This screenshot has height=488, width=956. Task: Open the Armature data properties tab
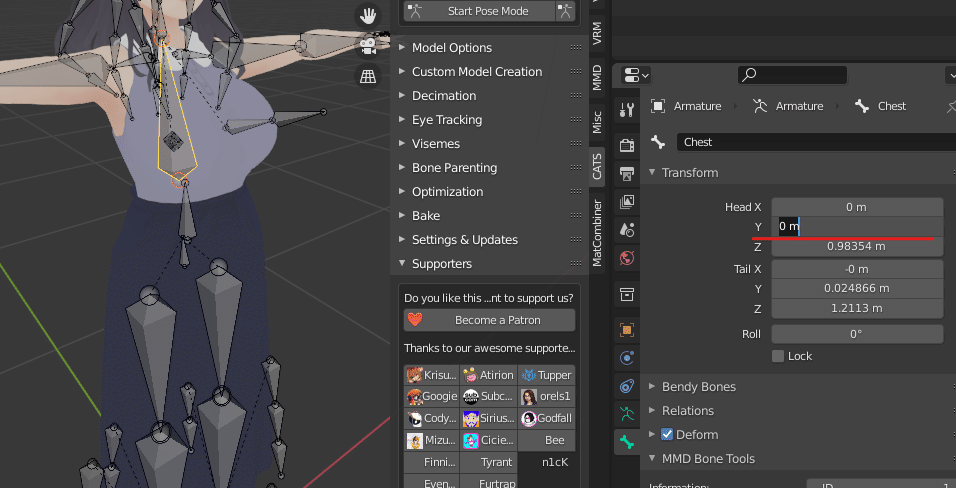(627, 414)
